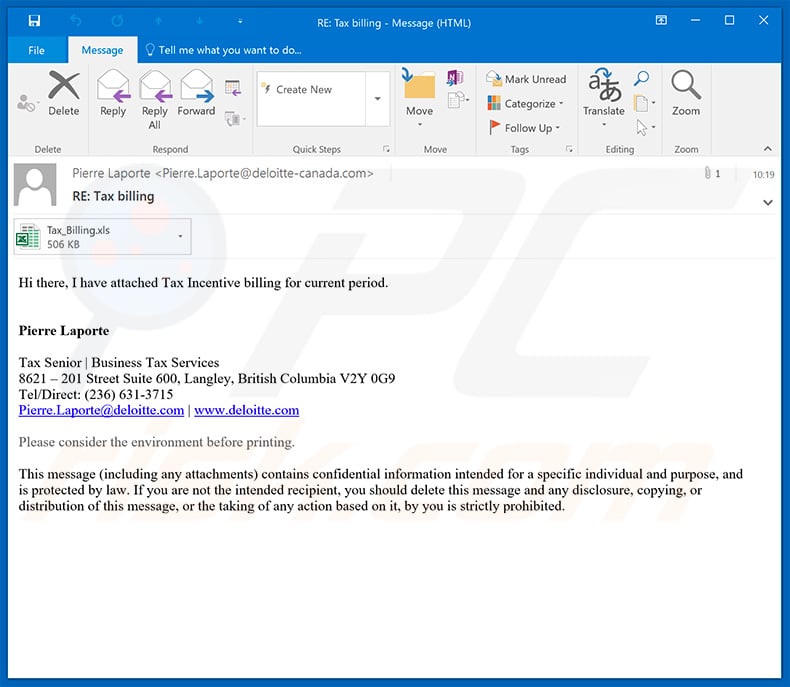Image resolution: width=790 pixels, height=687 pixels.
Task: Click the sender avatar picture
Action: pyautogui.click(x=35, y=185)
